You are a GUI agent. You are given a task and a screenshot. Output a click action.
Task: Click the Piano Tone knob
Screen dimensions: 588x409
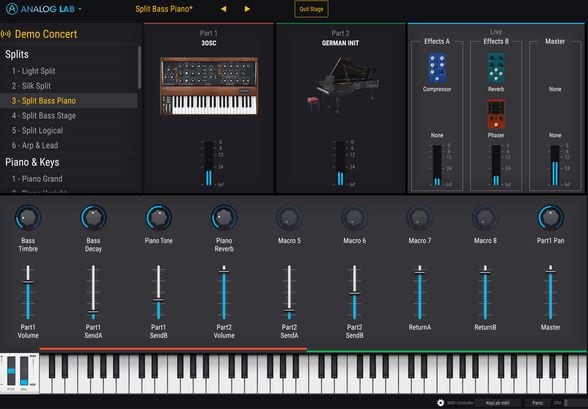(x=159, y=217)
